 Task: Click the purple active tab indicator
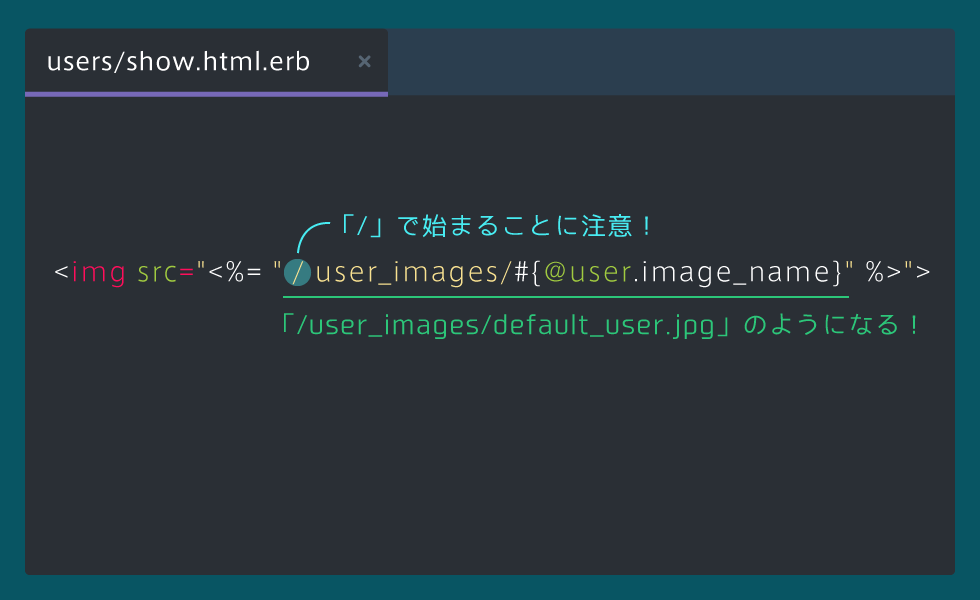206,94
